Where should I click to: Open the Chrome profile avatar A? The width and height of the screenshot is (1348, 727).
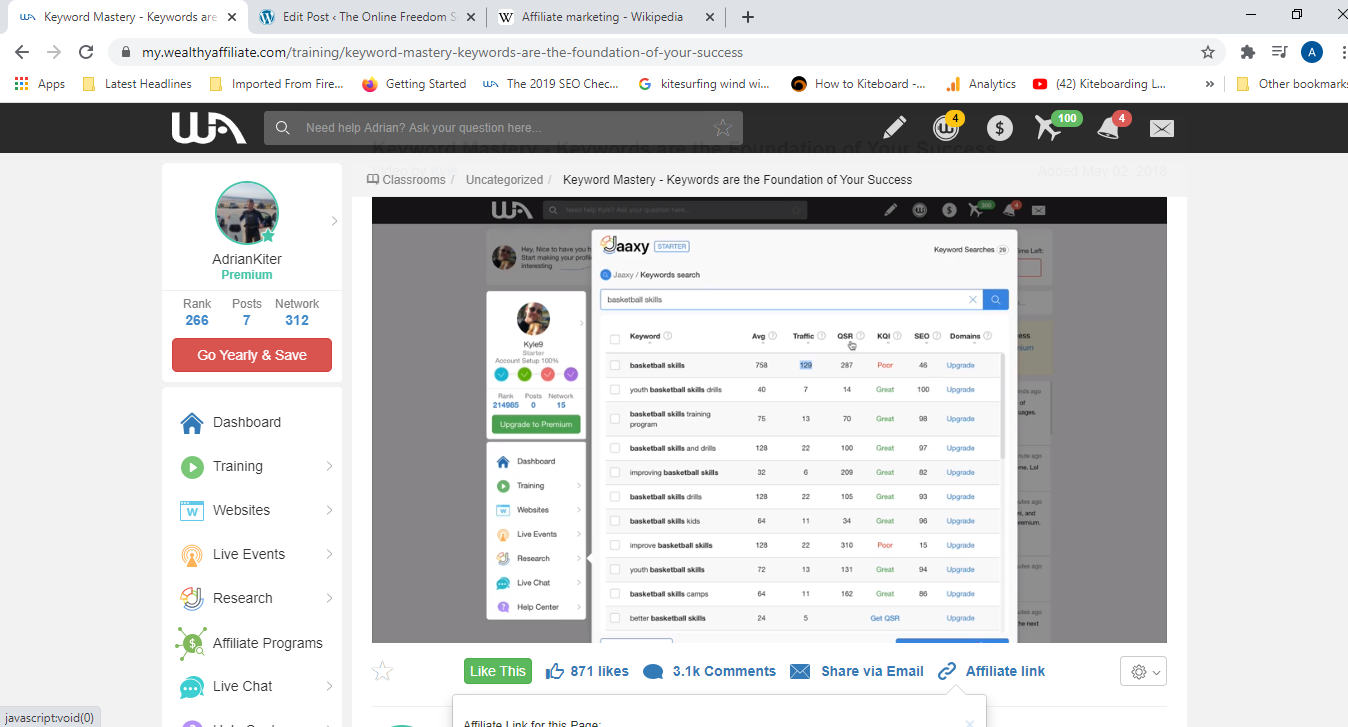tap(1312, 52)
